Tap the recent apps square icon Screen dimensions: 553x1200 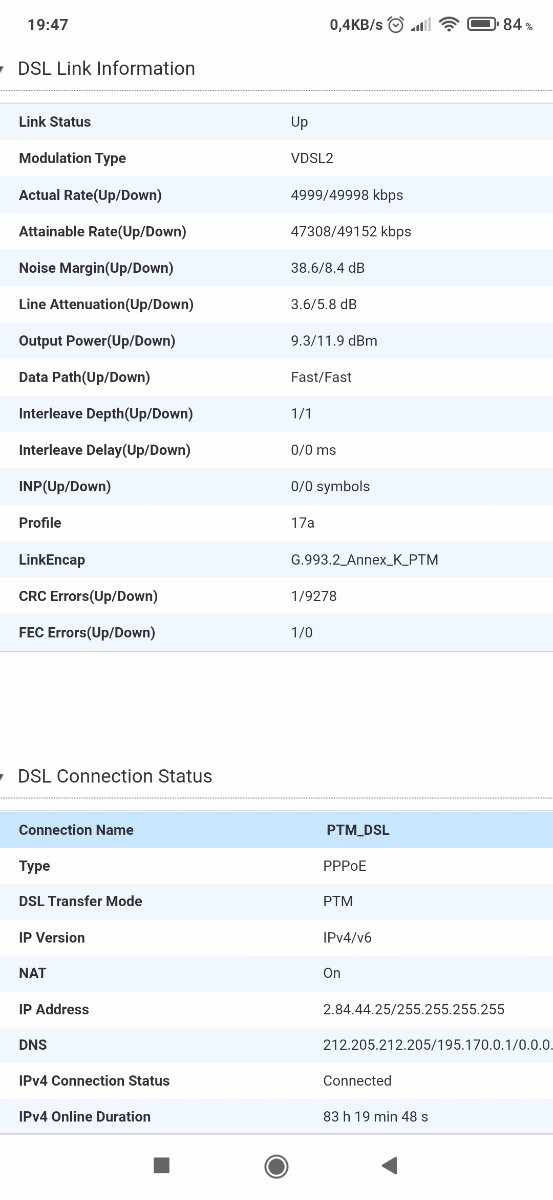tap(161, 1165)
